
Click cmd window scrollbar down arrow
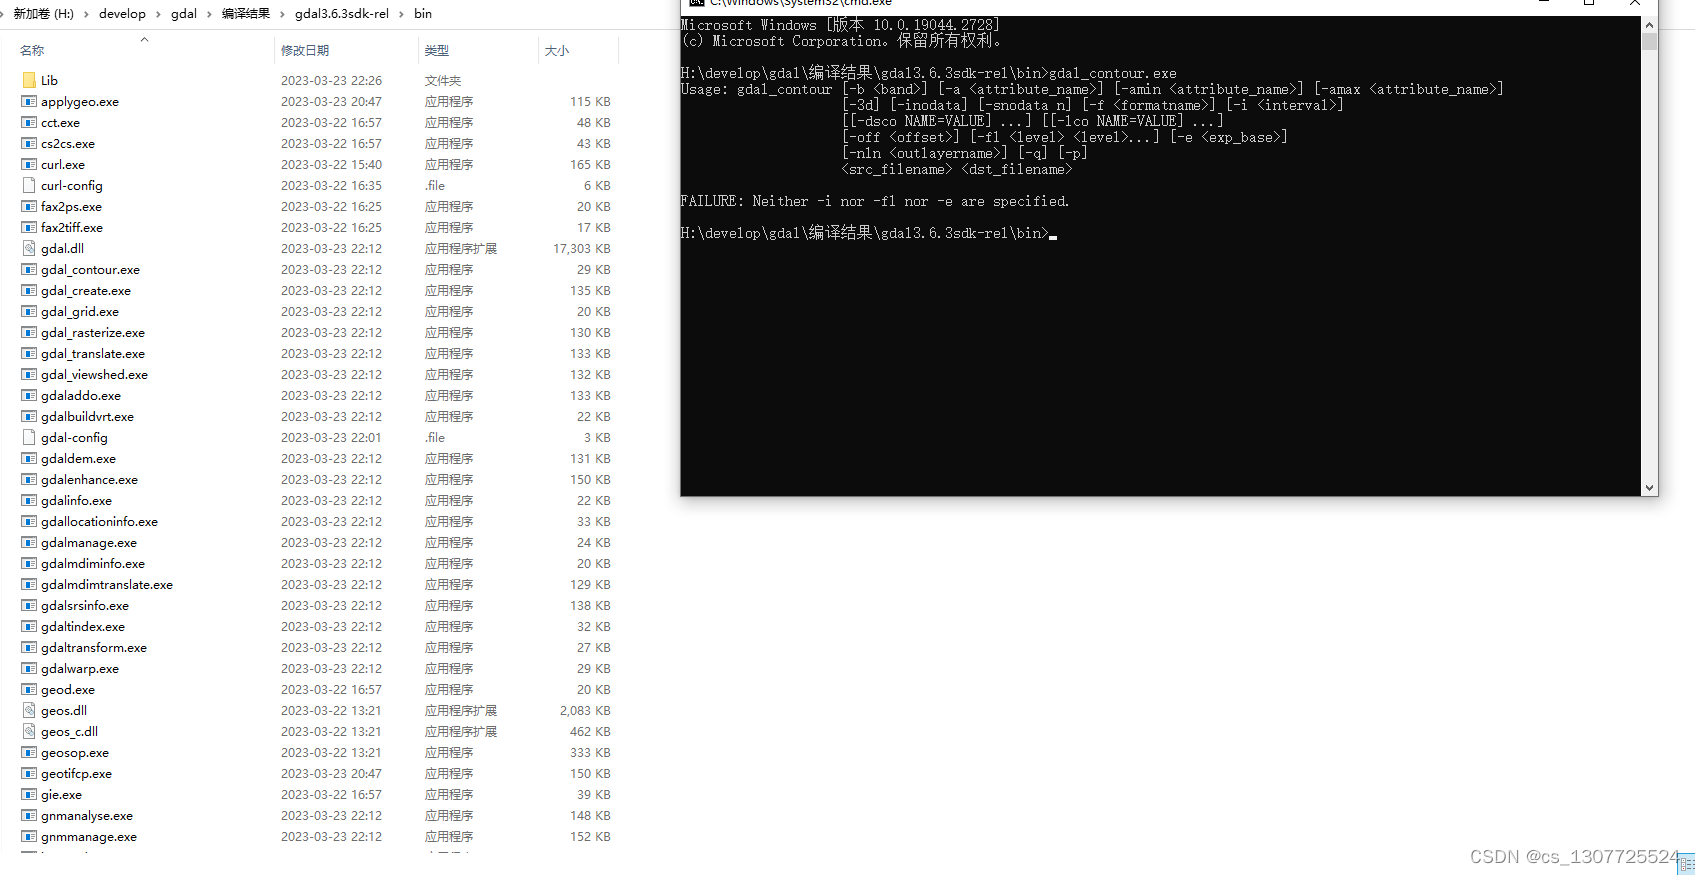click(1650, 488)
